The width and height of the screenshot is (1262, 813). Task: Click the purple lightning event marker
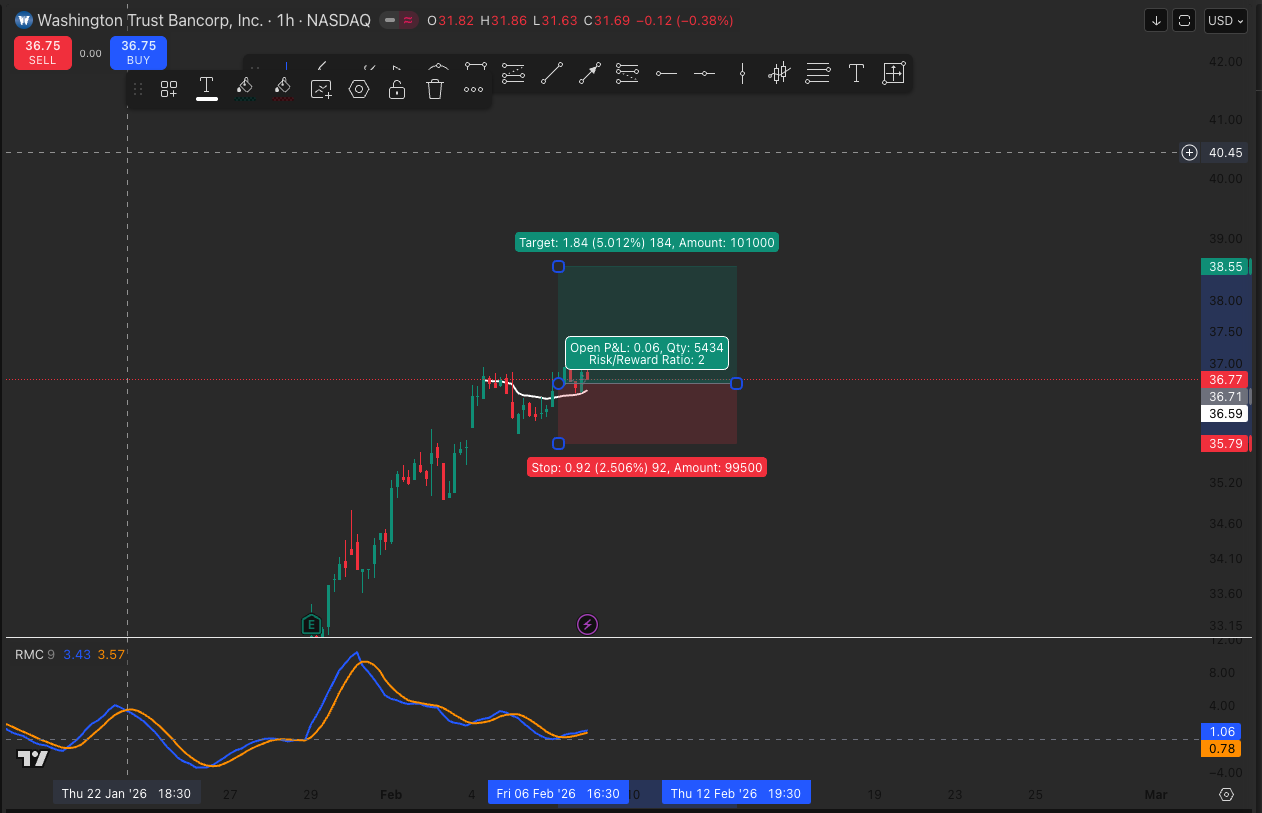click(588, 625)
